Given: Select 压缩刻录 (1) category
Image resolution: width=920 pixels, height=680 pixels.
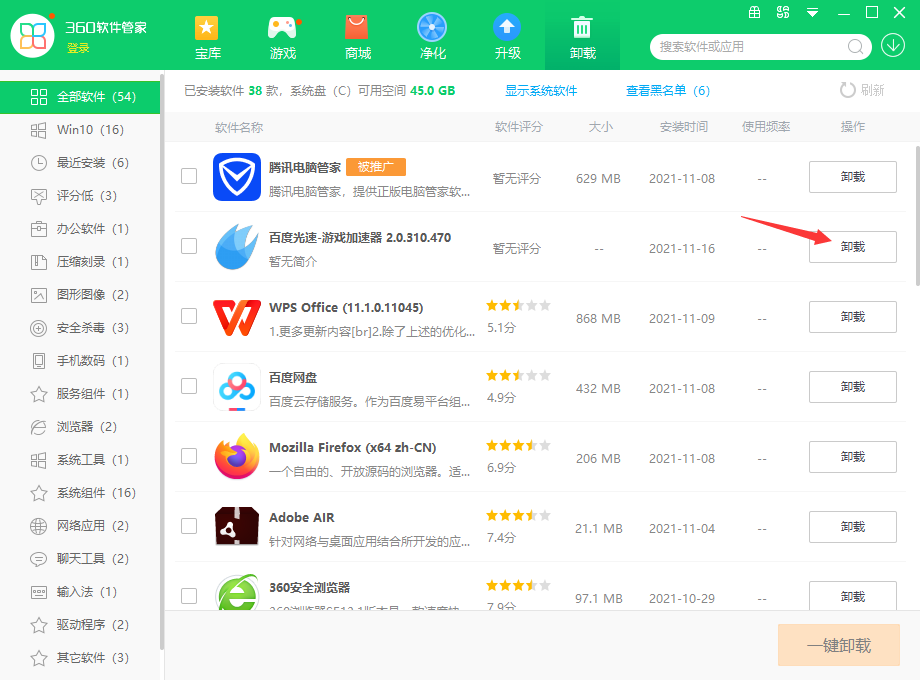Looking at the screenshot, I should tap(80, 262).
